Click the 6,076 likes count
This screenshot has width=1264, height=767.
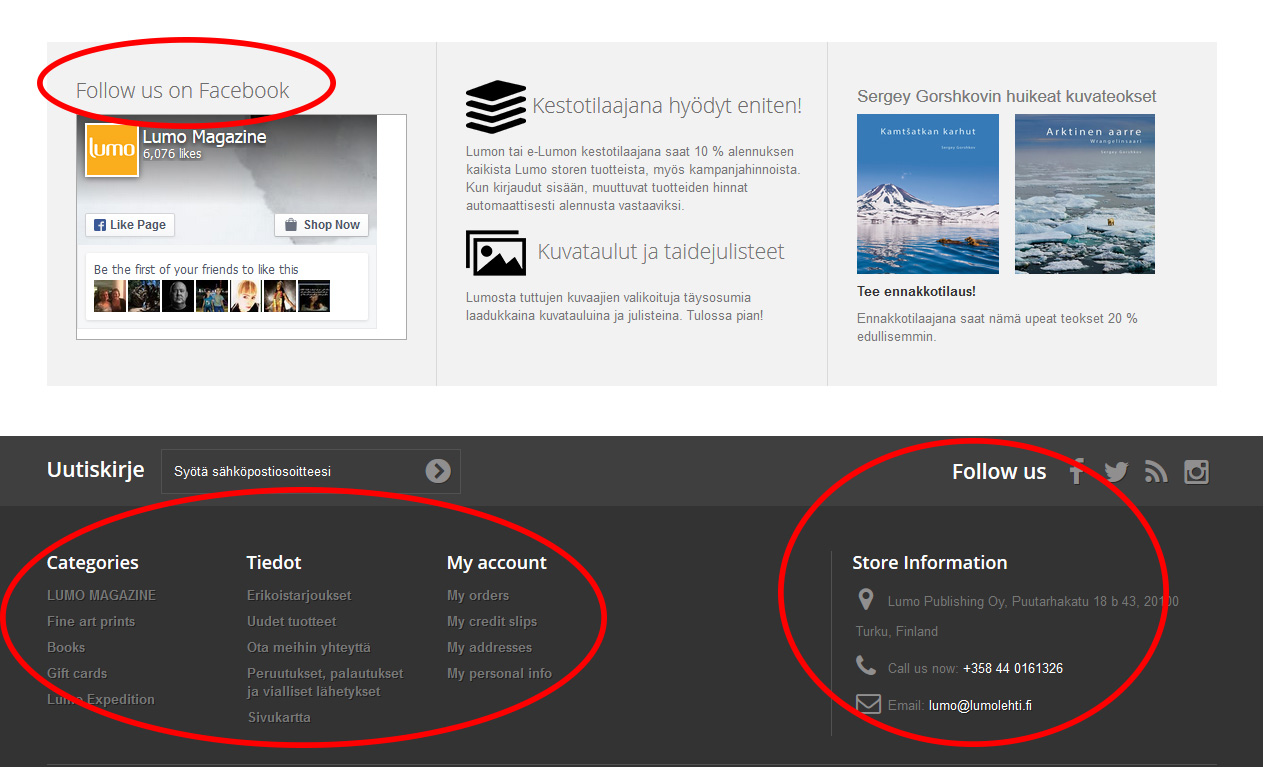pyautogui.click(x=172, y=154)
